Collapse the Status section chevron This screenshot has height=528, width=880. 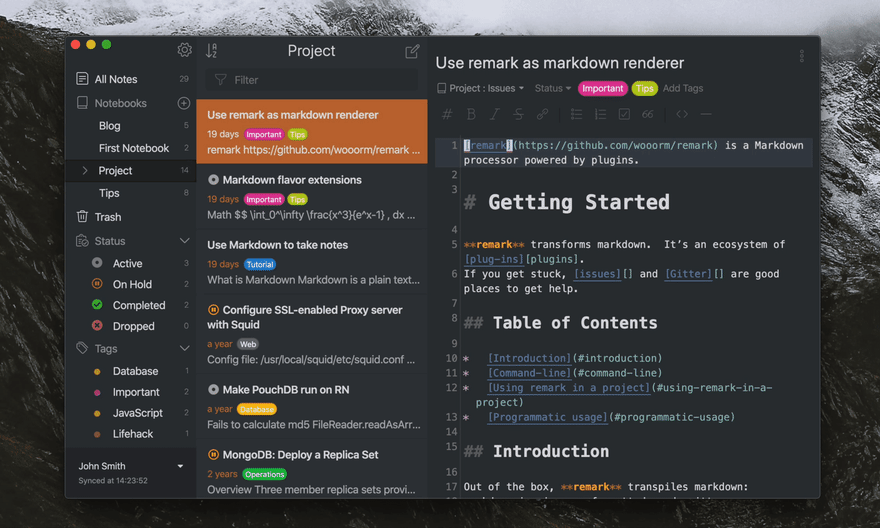[x=184, y=241]
